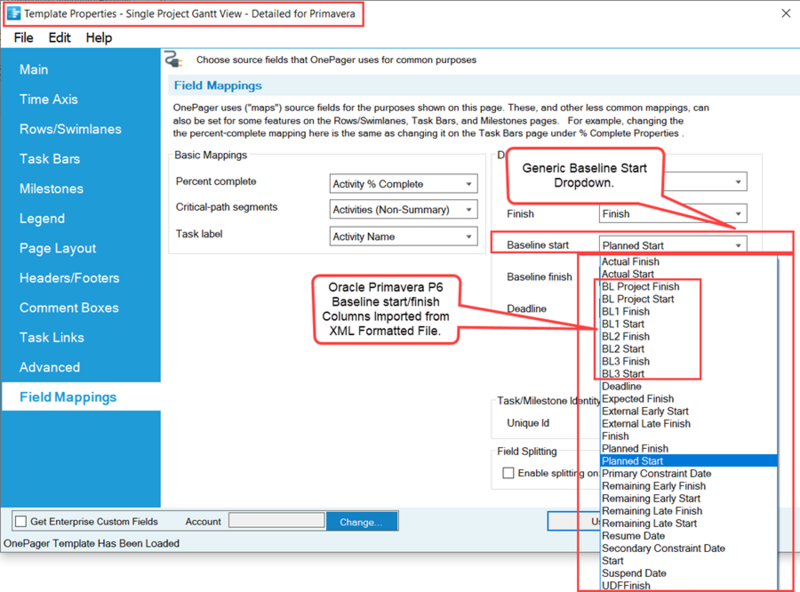Choose External Early Start option
The image size is (800, 592).
(x=689, y=411)
